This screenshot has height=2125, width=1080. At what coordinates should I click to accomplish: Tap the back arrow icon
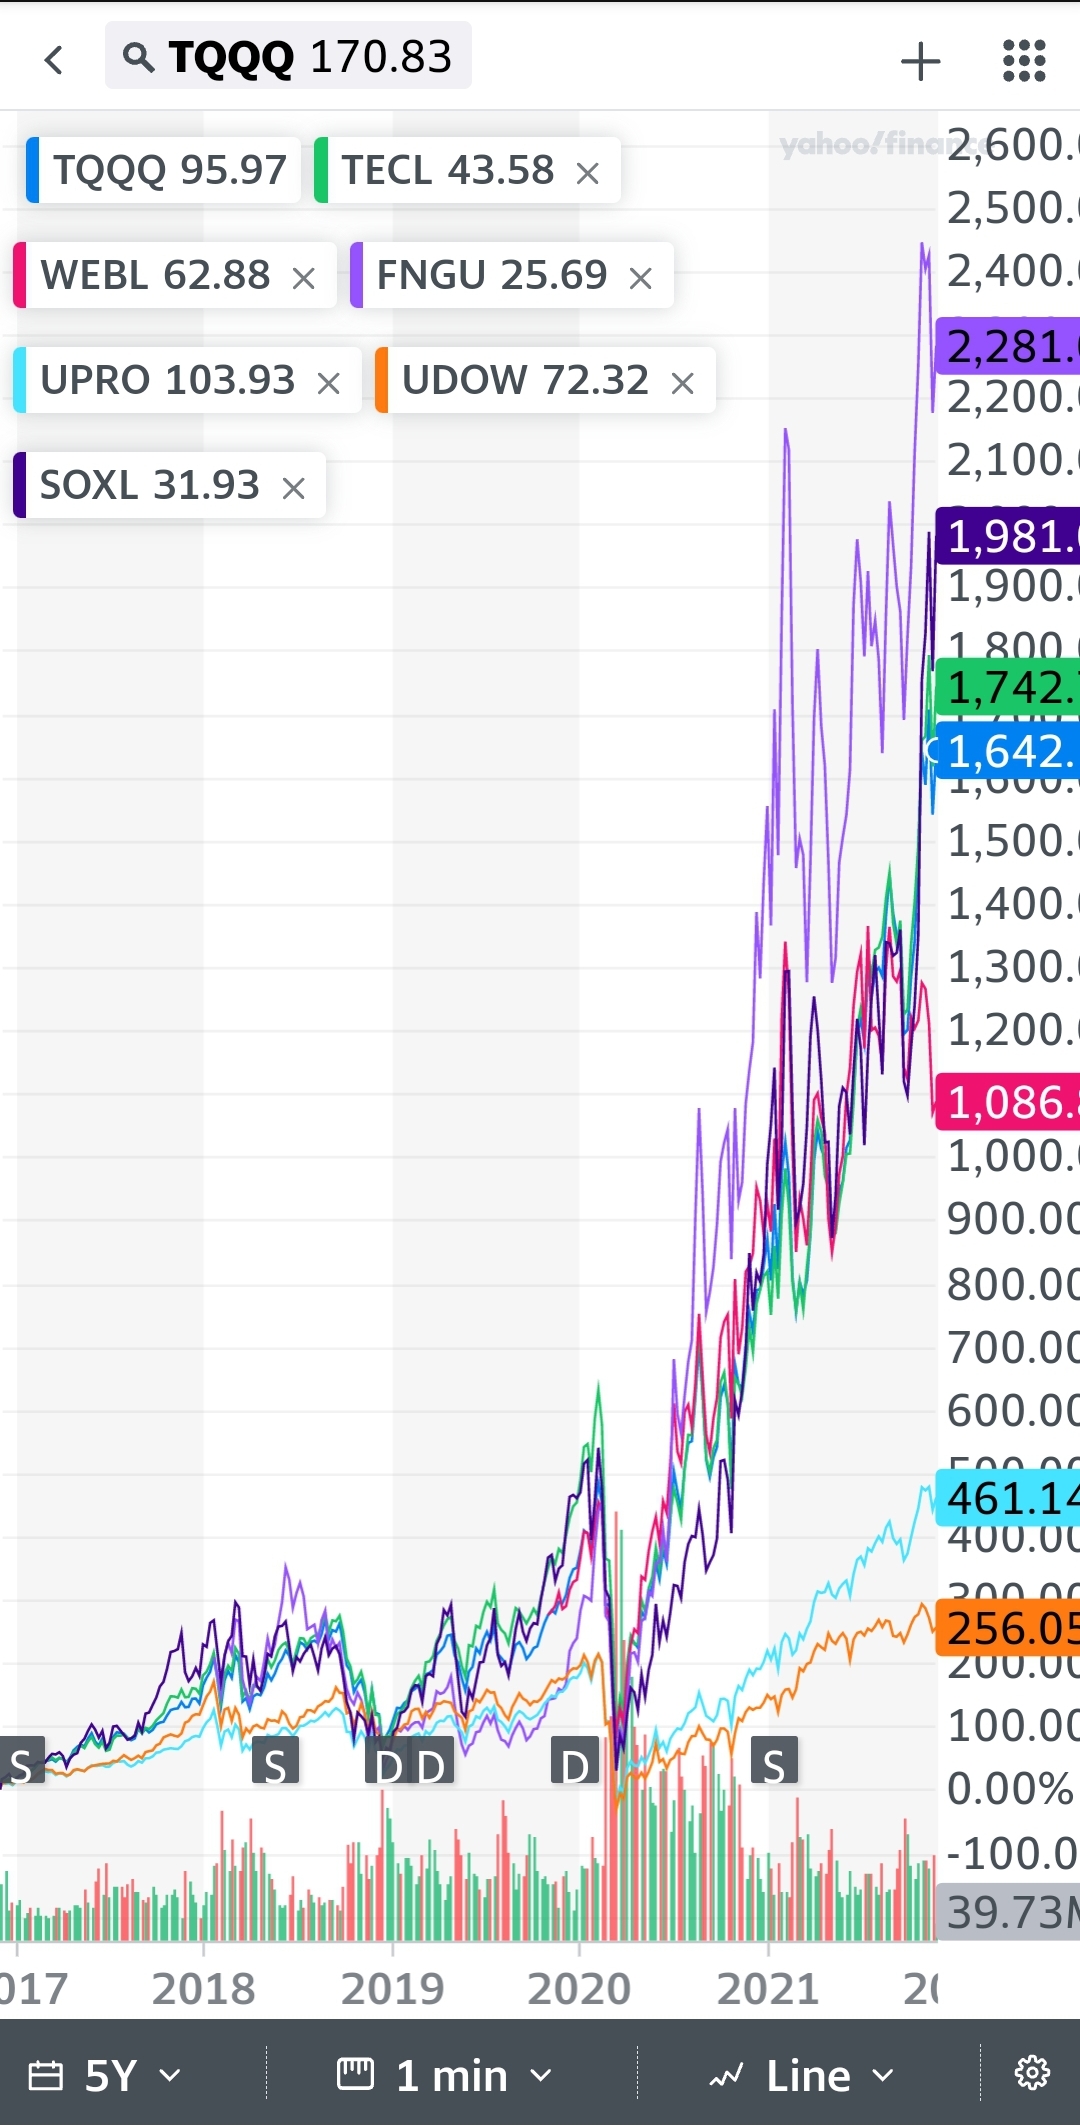click(54, 60)
